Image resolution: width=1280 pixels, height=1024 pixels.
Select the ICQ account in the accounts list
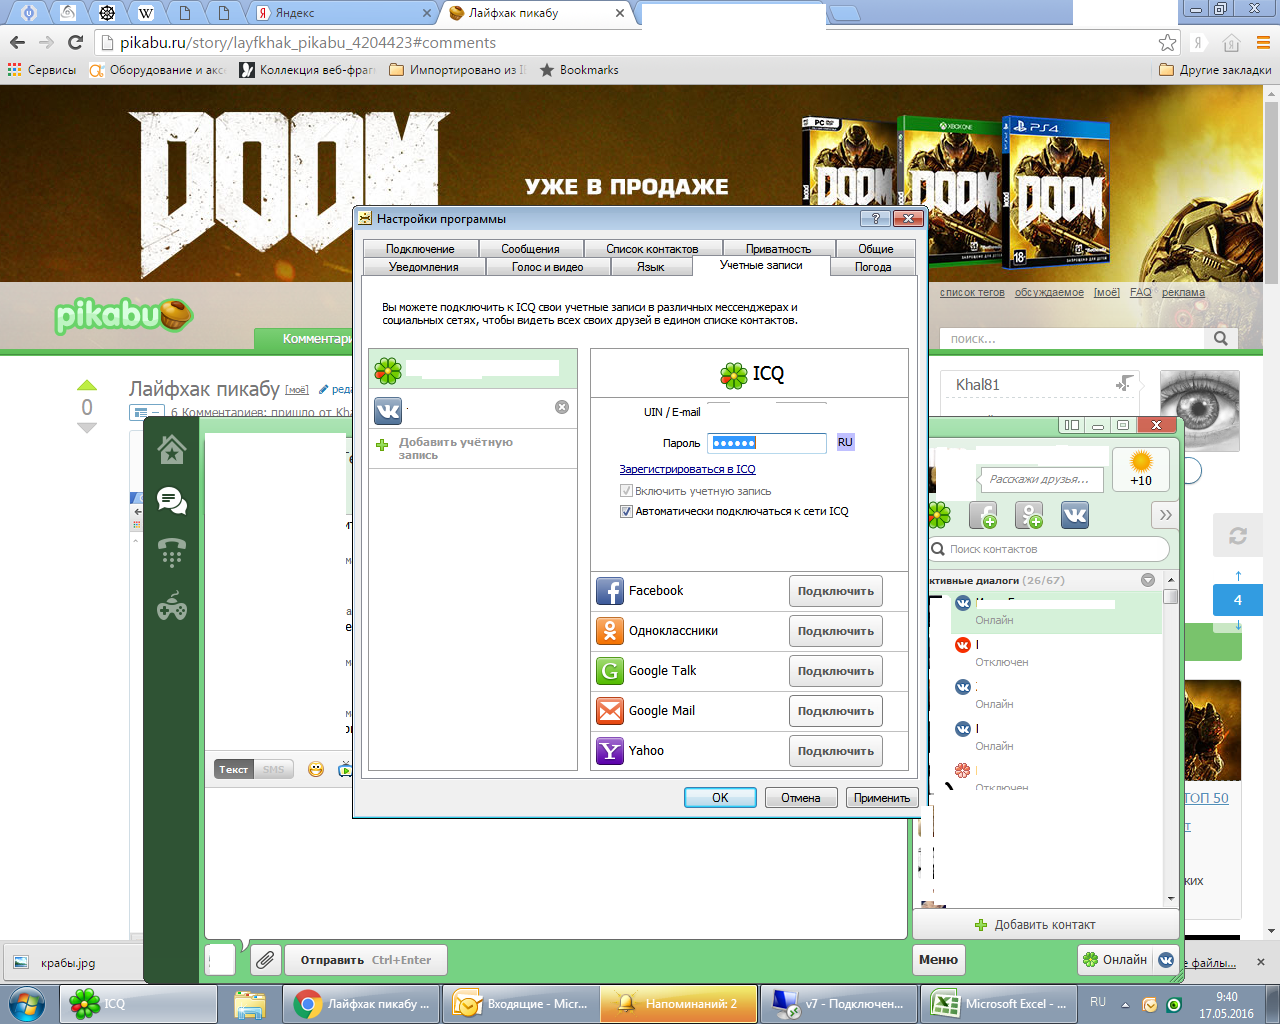point(473,369)
